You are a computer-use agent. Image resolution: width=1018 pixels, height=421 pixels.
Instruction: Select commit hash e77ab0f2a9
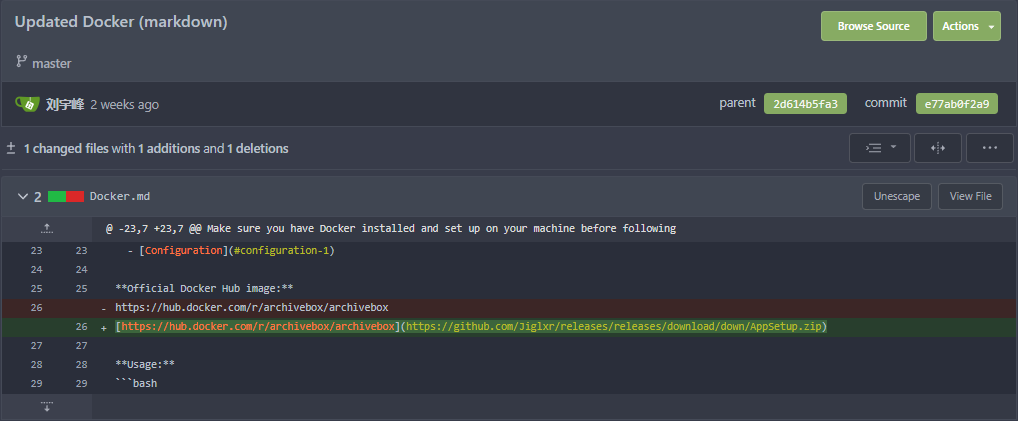pos(956,103)
